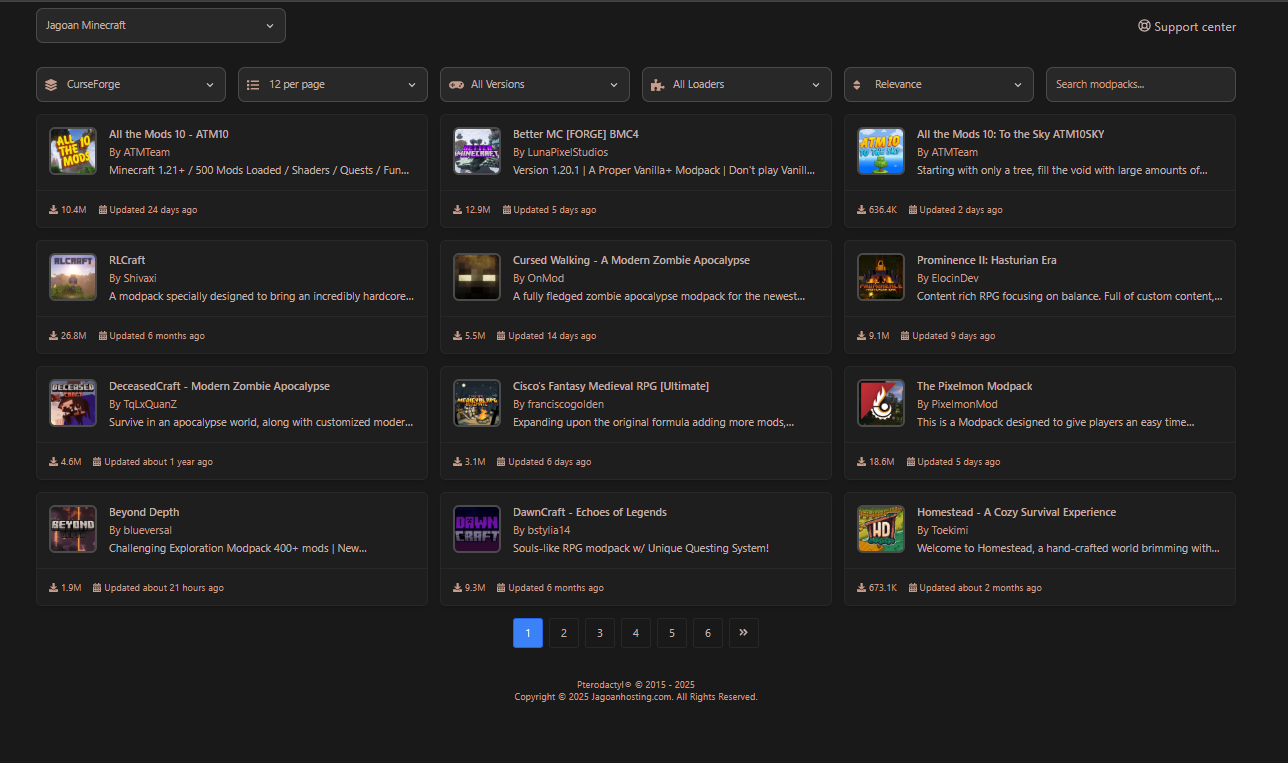Click the Updated about 2 months ago text

(980, 588)
